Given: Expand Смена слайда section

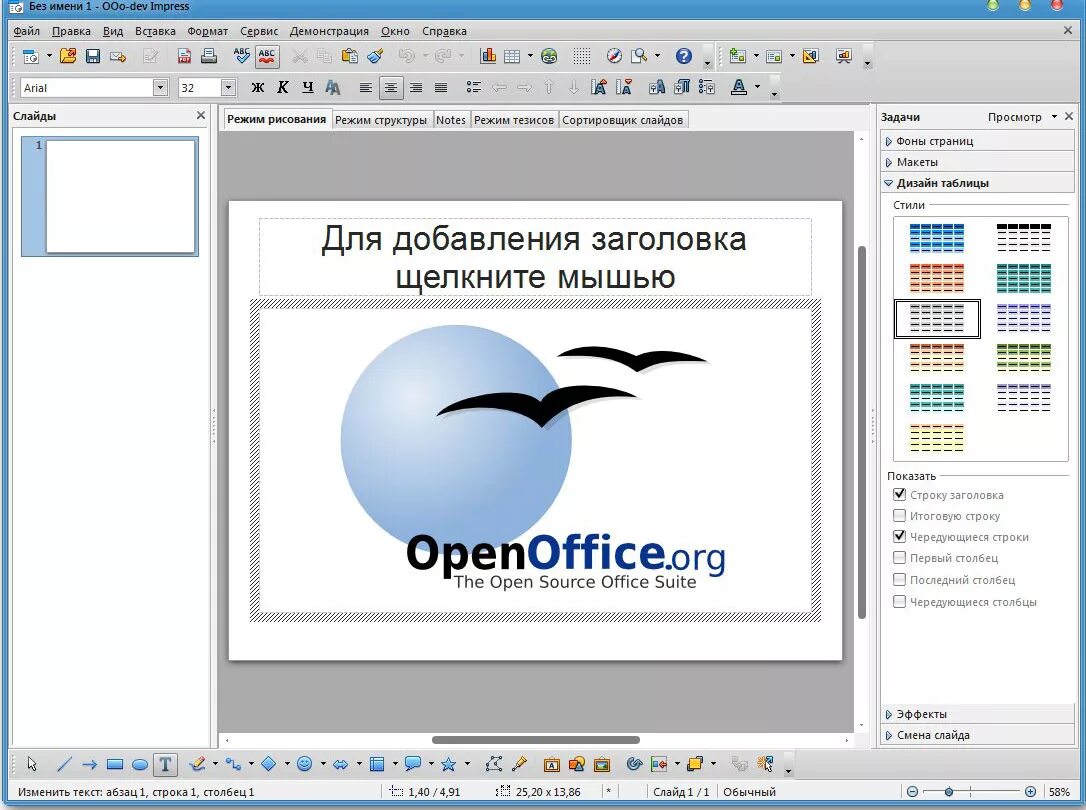Looking at the screenshot, I should tap(978, 735).
